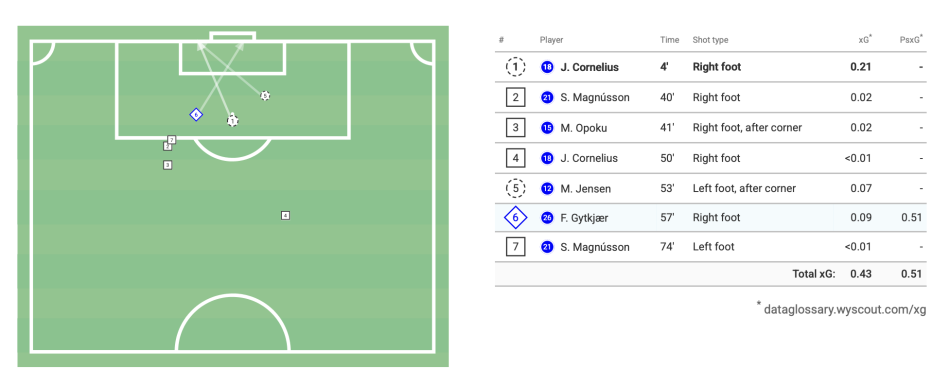
Task: Click jersey badge 12 beside M. Jensen
Action: [x=547, y=188]
